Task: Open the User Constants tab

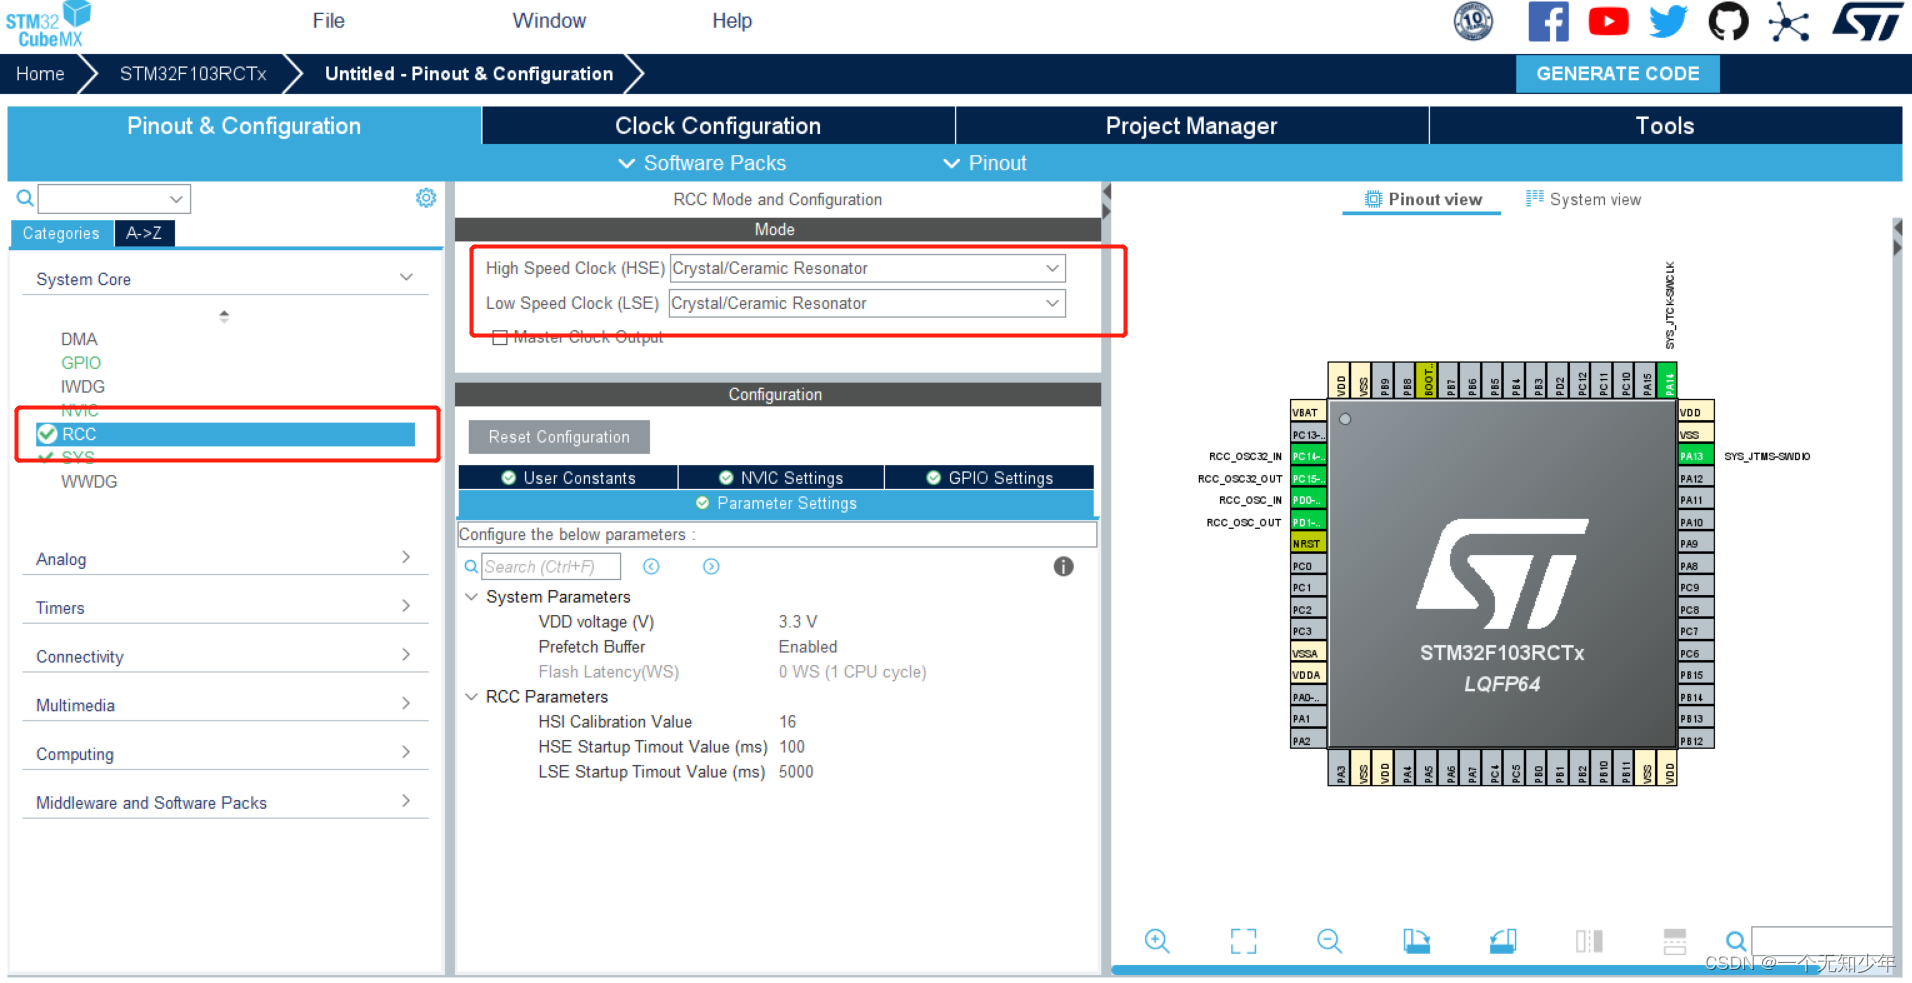Action: point(568,478)
